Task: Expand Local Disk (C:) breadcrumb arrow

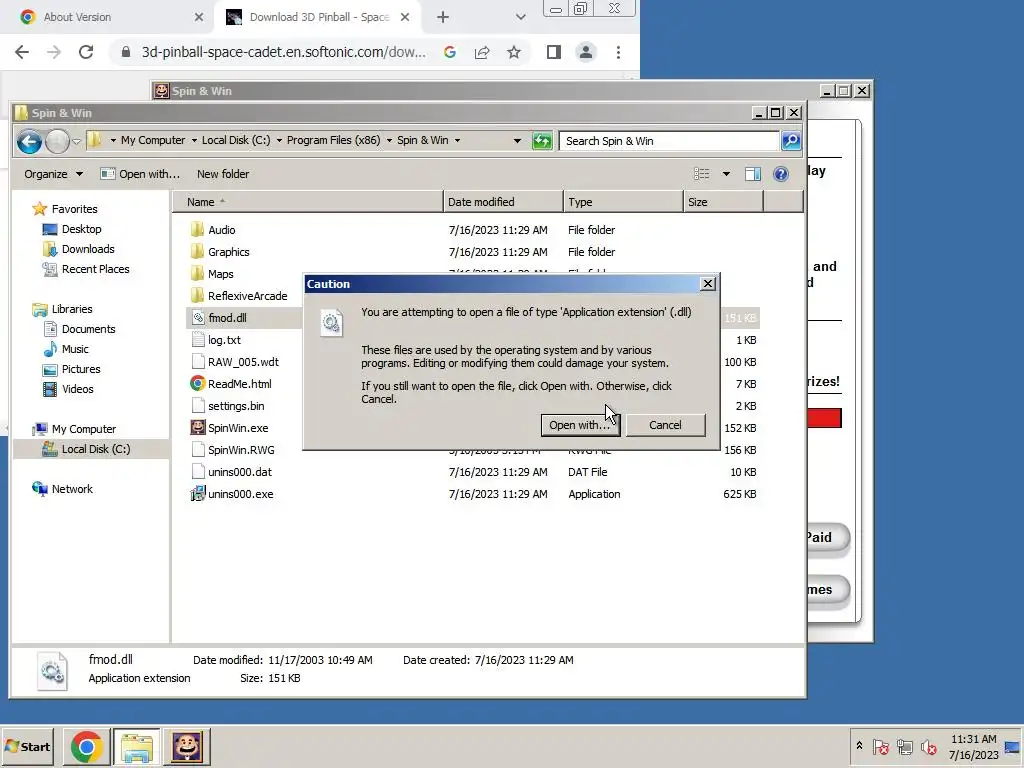Action: click(x=279, y=140)
